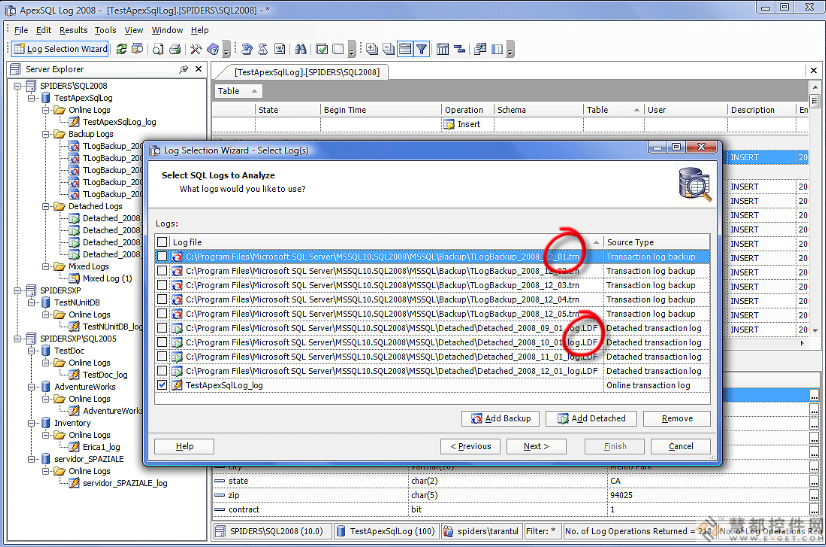Open the File menu
This screenshot has width=826, height=547.
tap(21, 30)
